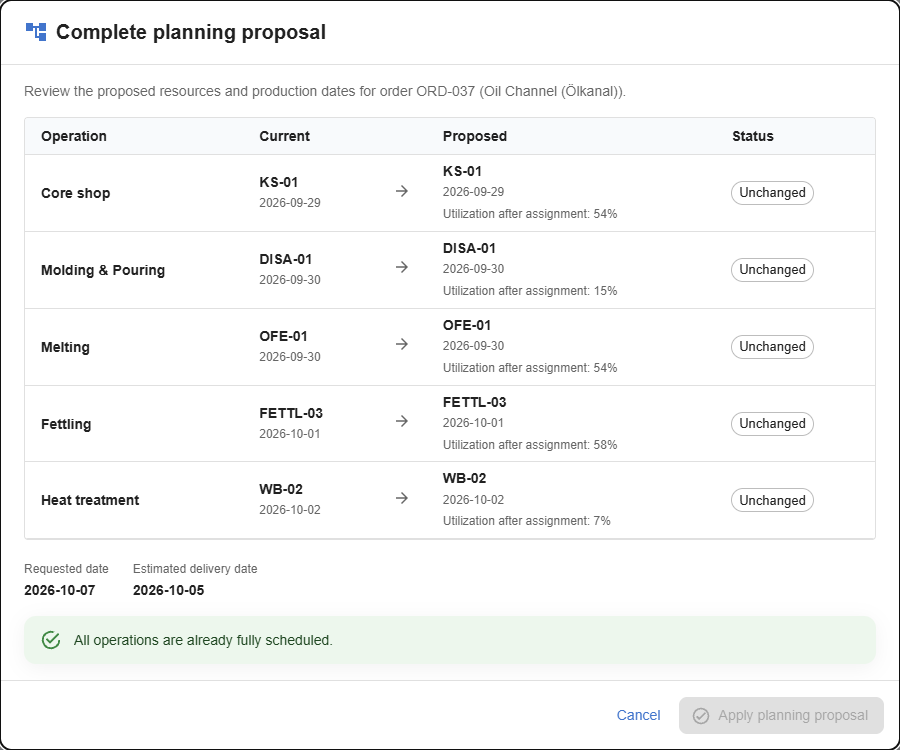900x750 pixels.
Task: Click the Unchanged badge in Melting row
Action: point(772,347)
